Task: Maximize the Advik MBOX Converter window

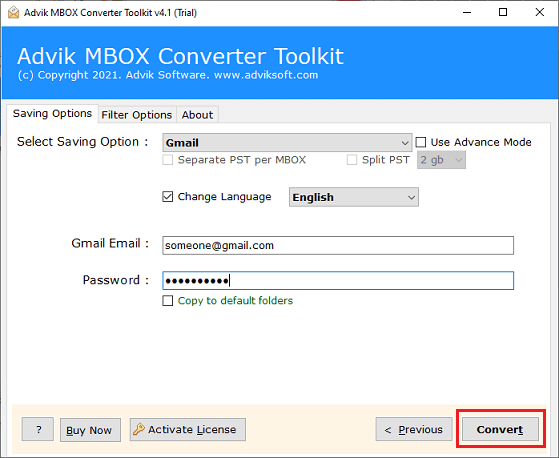Action: tap(503, 12)
